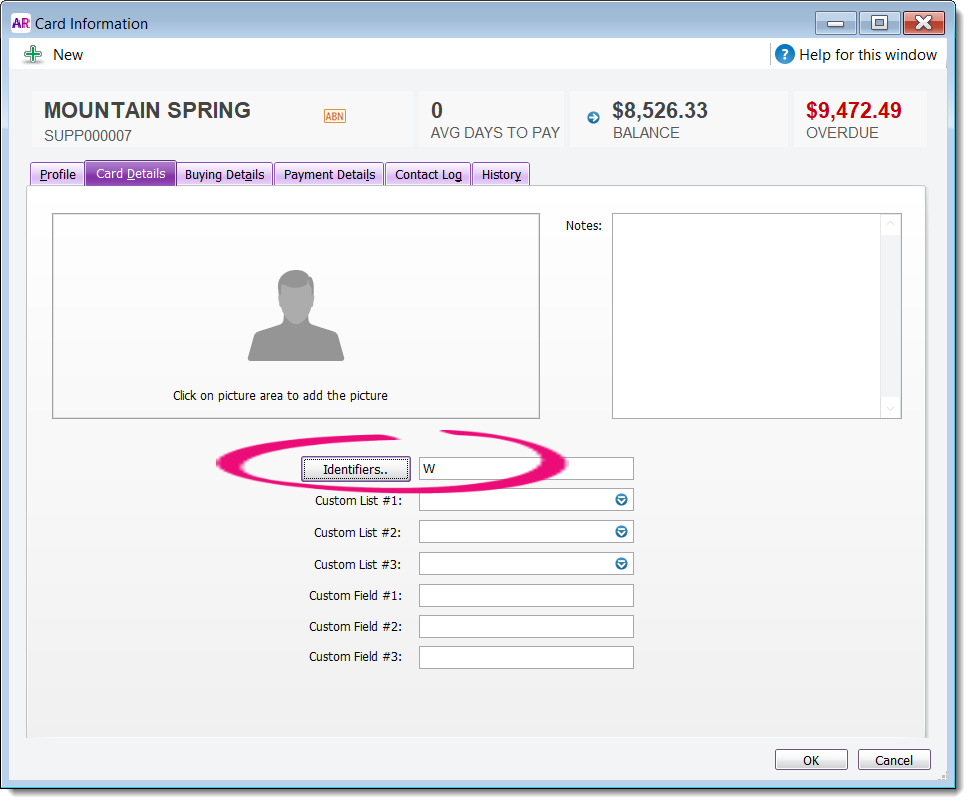The image size is (971, 804).
Task: Click the AR icon in the title bar
Action: point(20,23)
